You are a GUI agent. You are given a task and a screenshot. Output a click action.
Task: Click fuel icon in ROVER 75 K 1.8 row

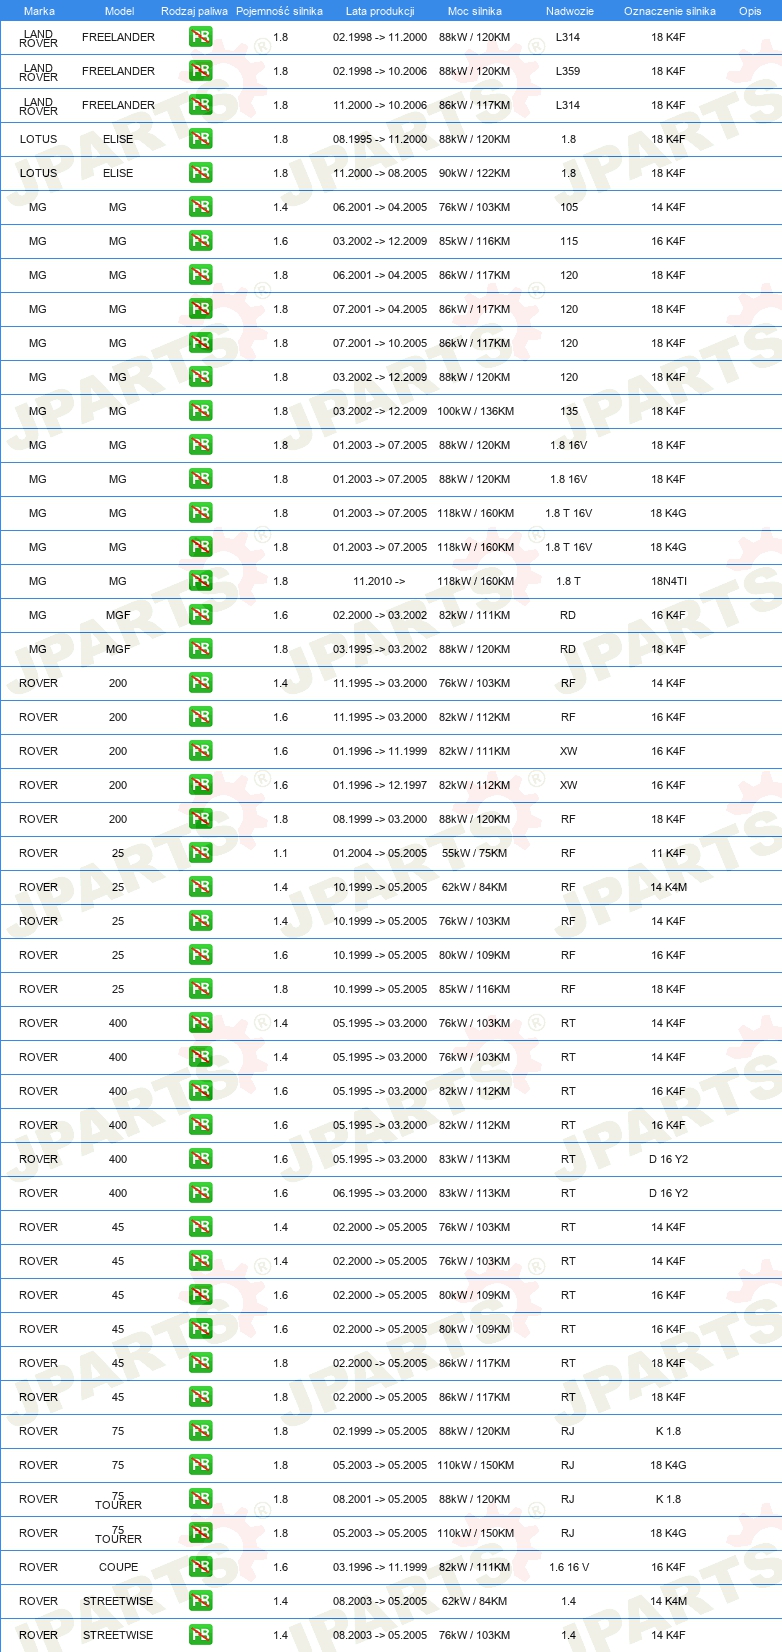tap(201, 1431)
